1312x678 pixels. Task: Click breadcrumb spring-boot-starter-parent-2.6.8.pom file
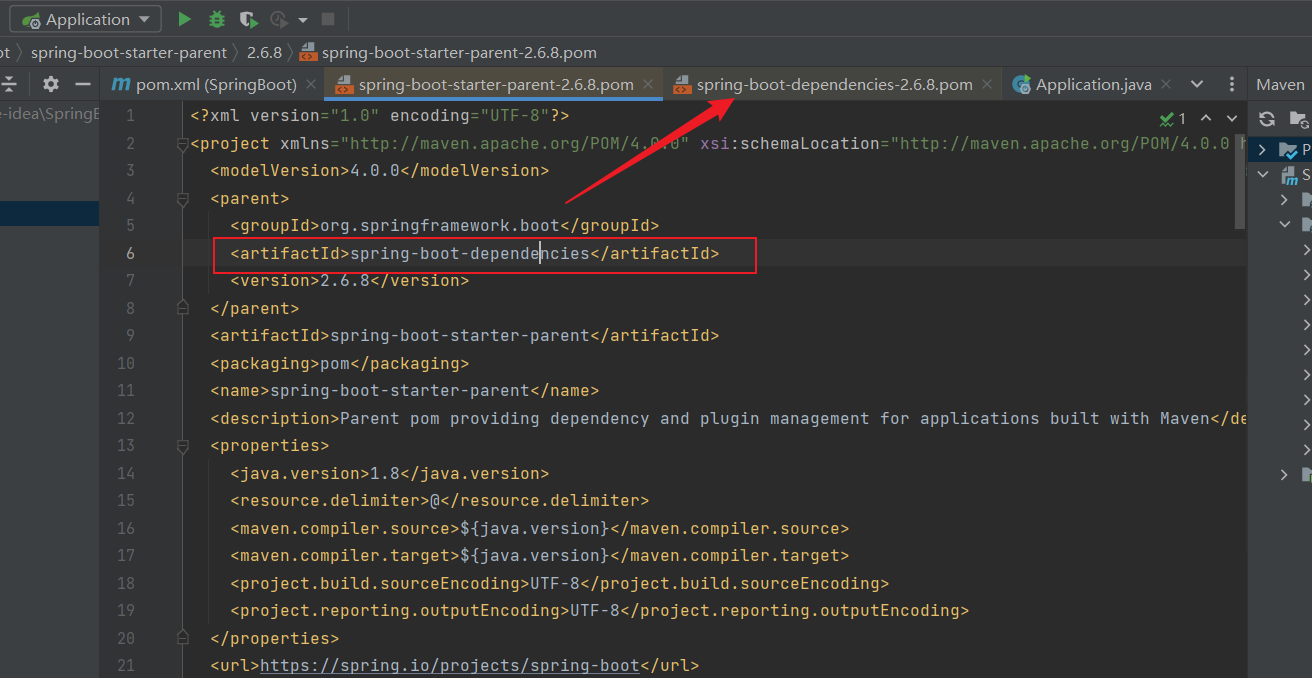click(x=449, y=52)
